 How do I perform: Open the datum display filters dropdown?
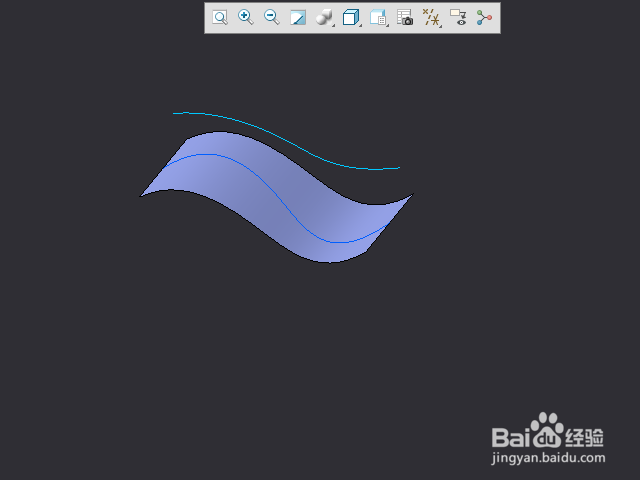(x=432, y=18)
